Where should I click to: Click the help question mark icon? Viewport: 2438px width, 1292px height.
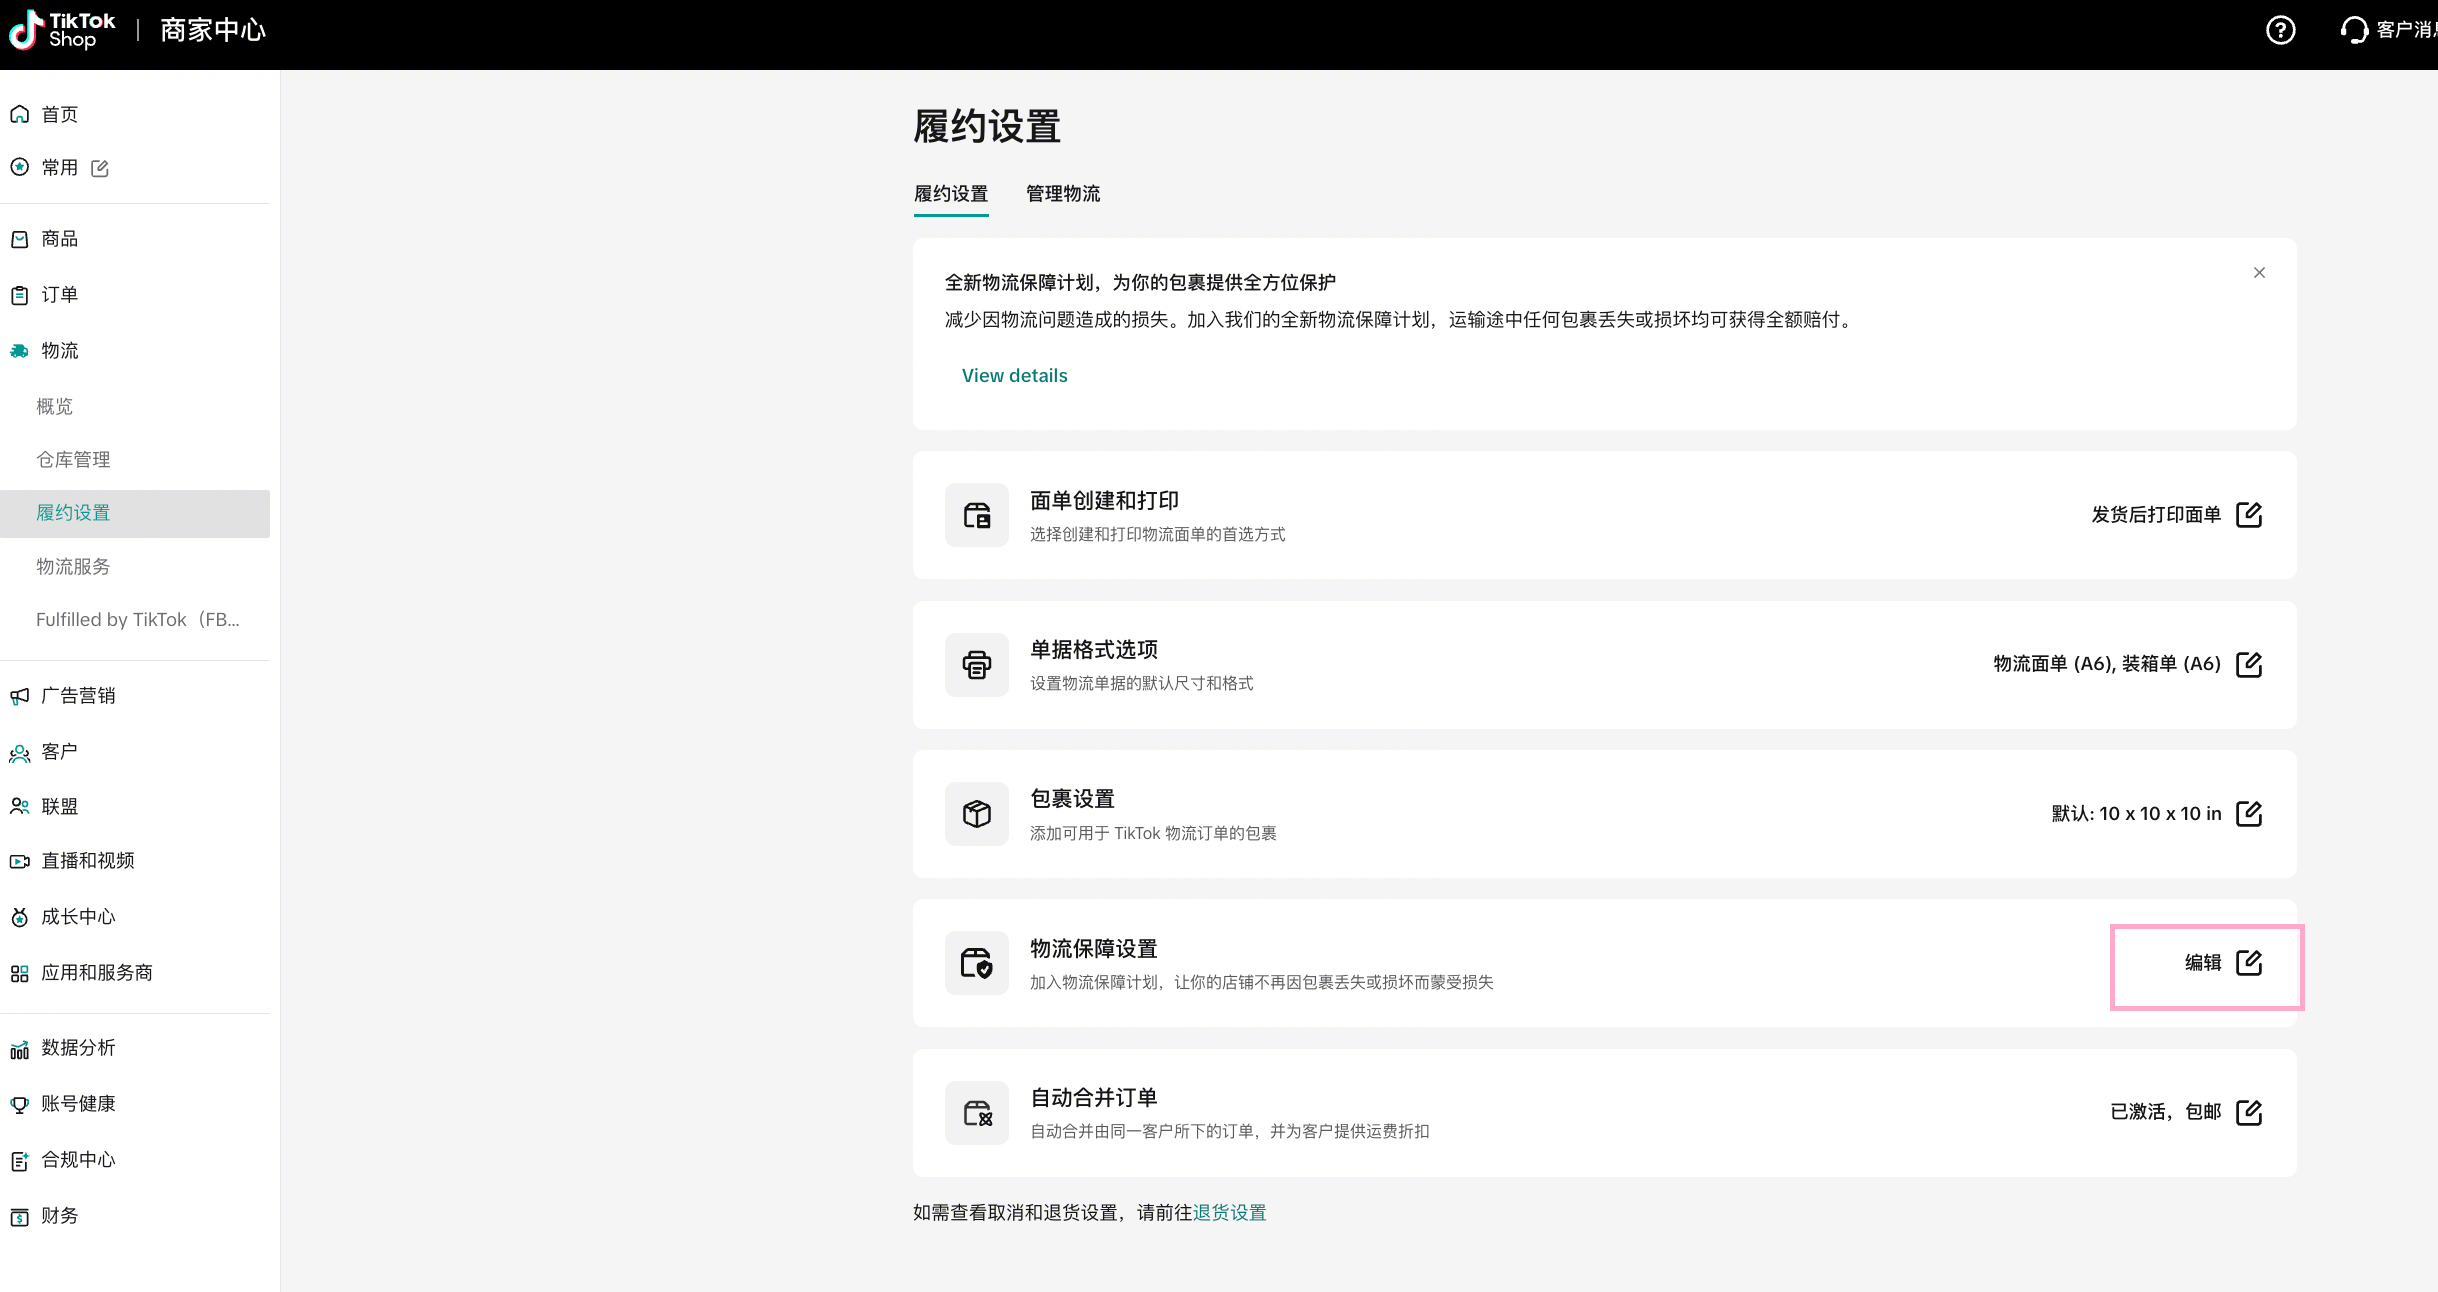[2280, 30]
